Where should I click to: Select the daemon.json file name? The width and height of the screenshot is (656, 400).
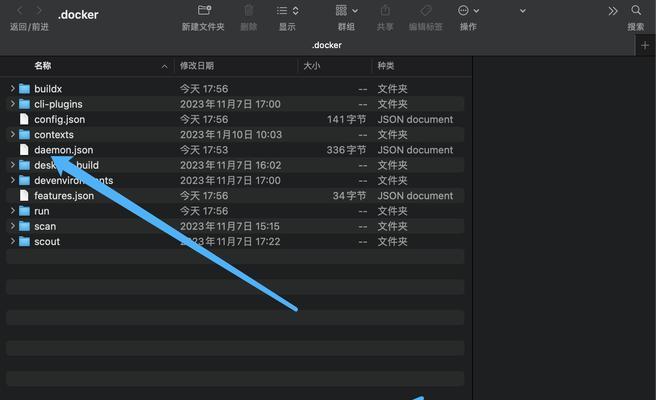coord(64,150)
